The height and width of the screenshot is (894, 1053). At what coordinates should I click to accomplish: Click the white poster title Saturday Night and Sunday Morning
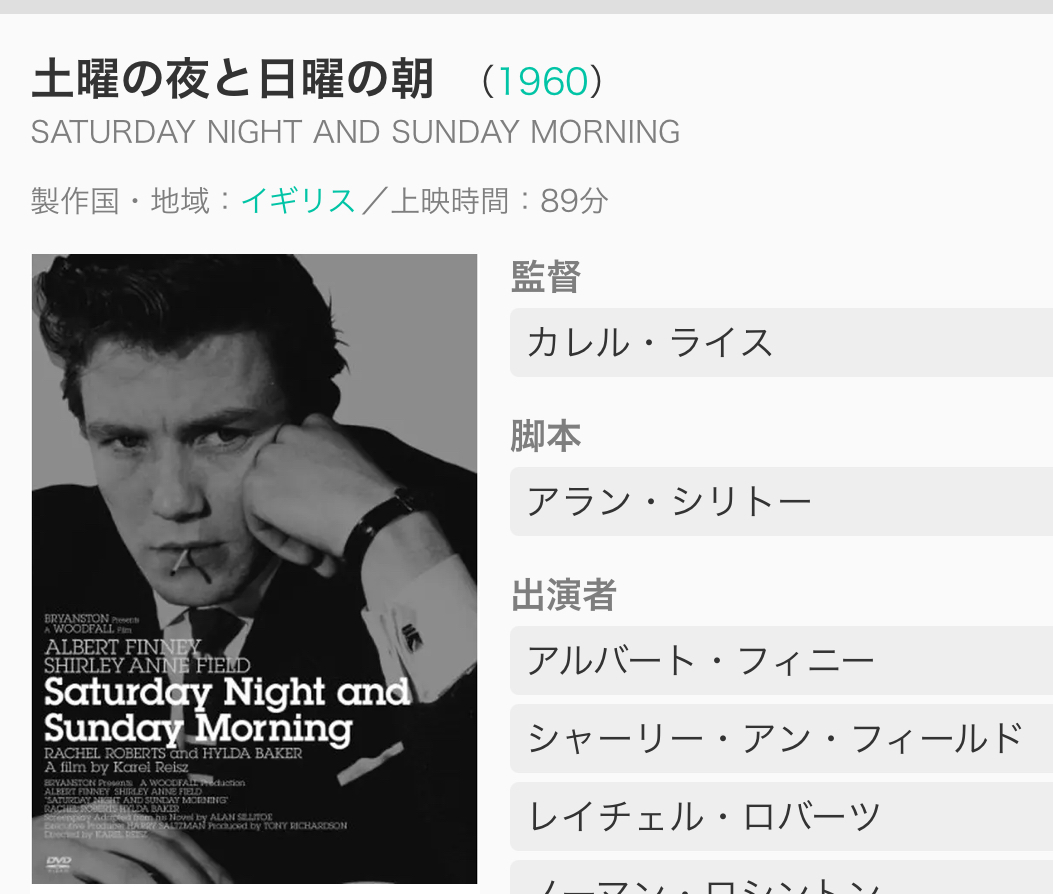pyautogui.click(x=227, y=709)
